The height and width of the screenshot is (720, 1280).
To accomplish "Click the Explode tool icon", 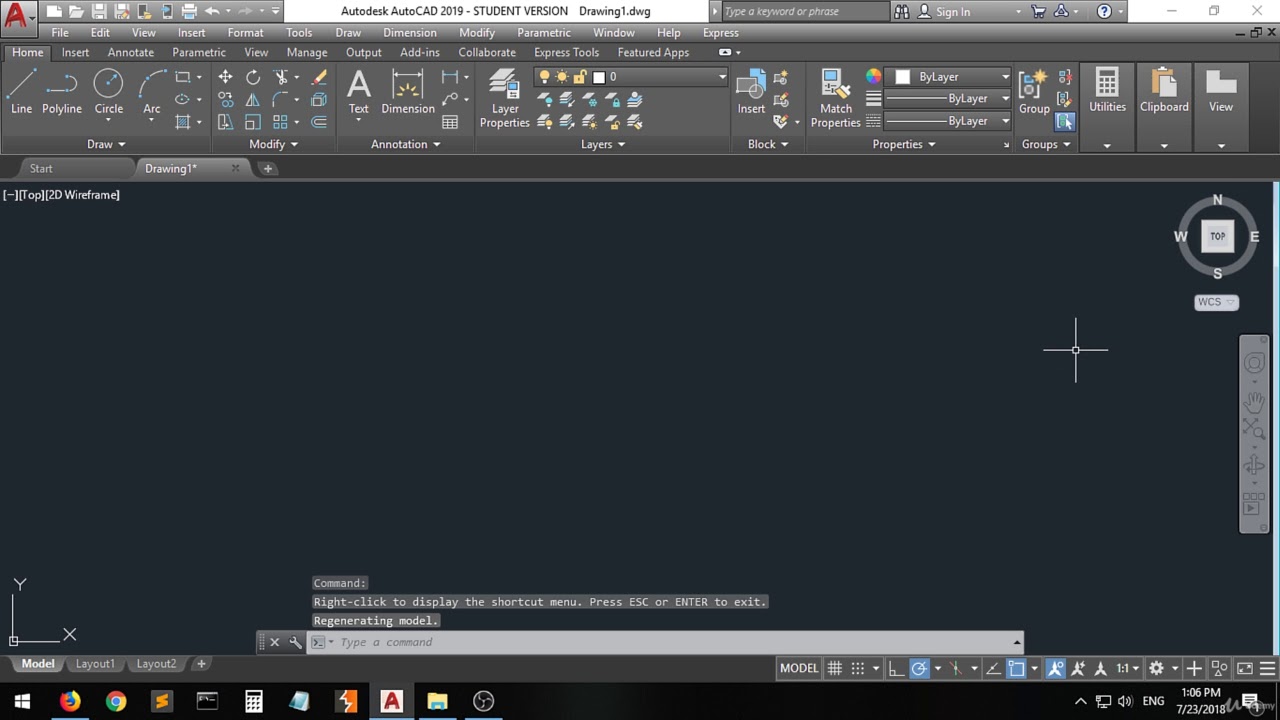I will click(319, 100).
